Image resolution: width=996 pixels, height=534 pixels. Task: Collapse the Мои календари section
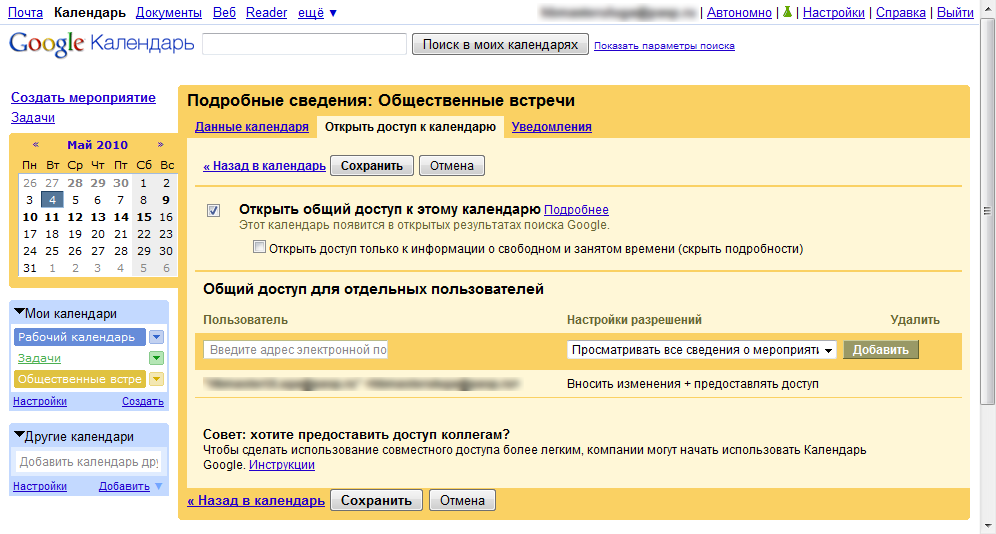click(20, 313)
